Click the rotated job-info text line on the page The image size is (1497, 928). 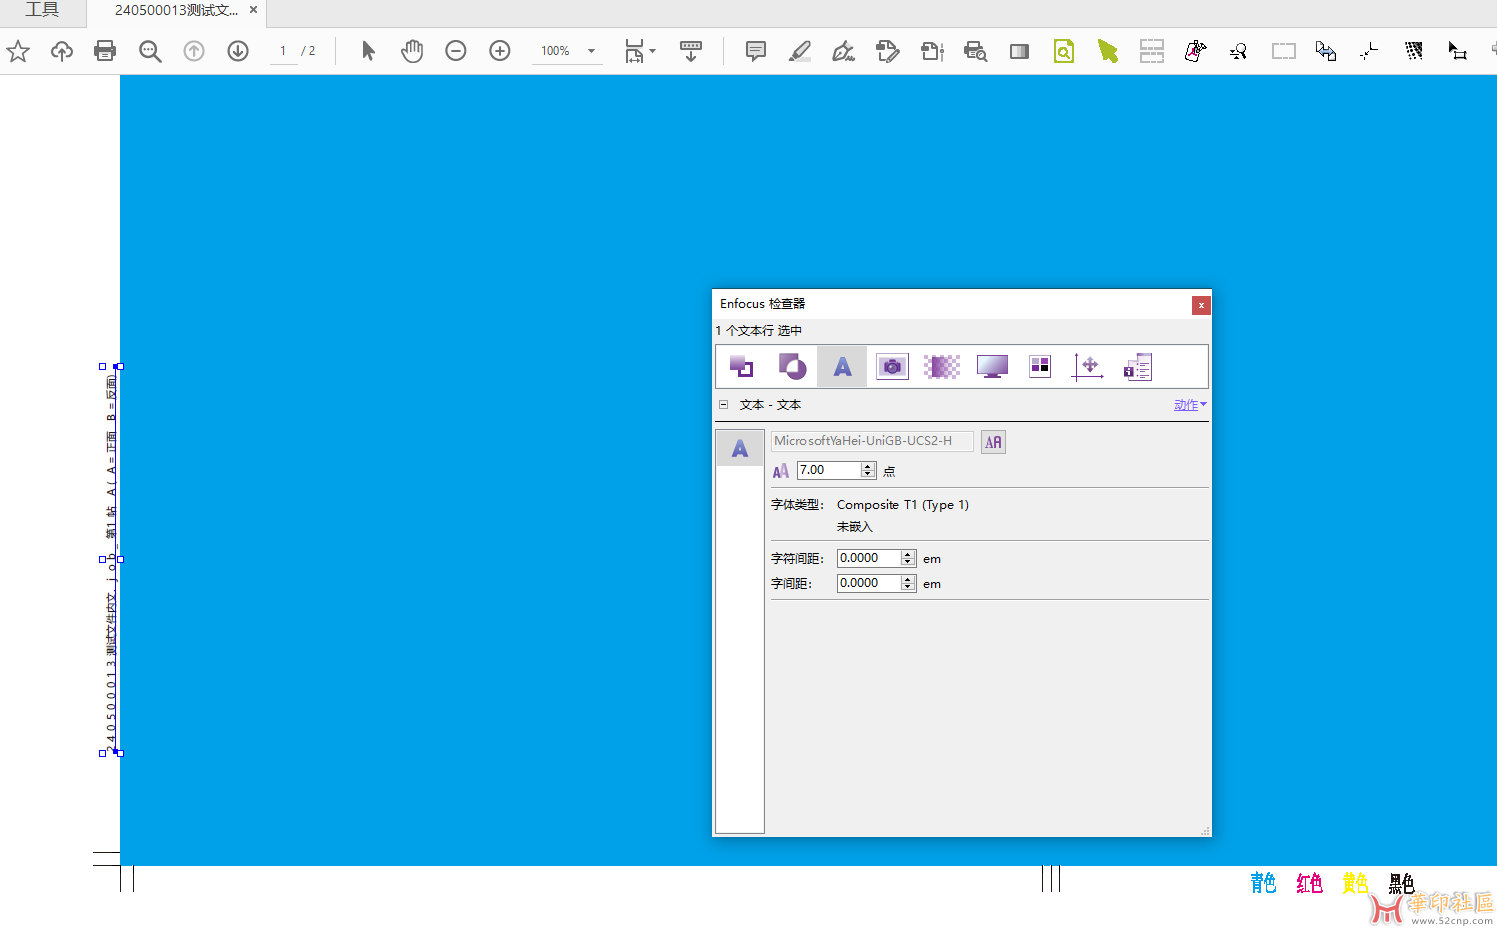pos(111,560)
